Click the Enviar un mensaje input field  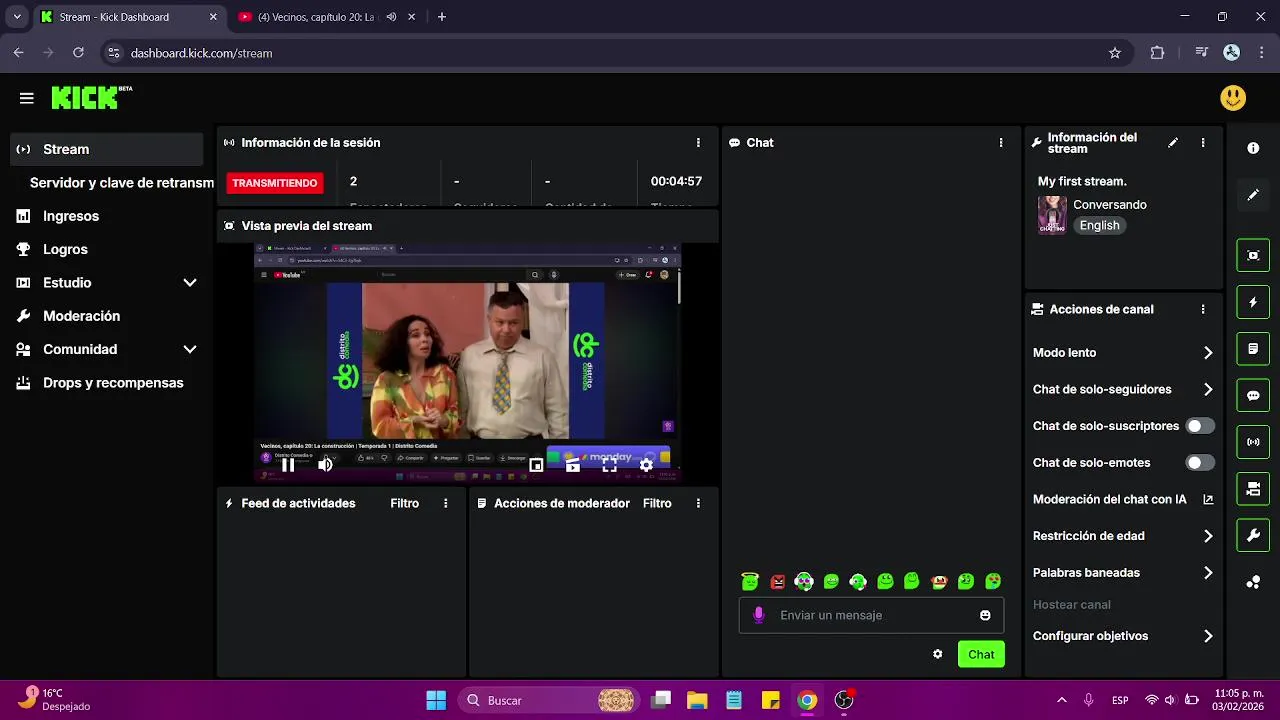pos(871,615)
